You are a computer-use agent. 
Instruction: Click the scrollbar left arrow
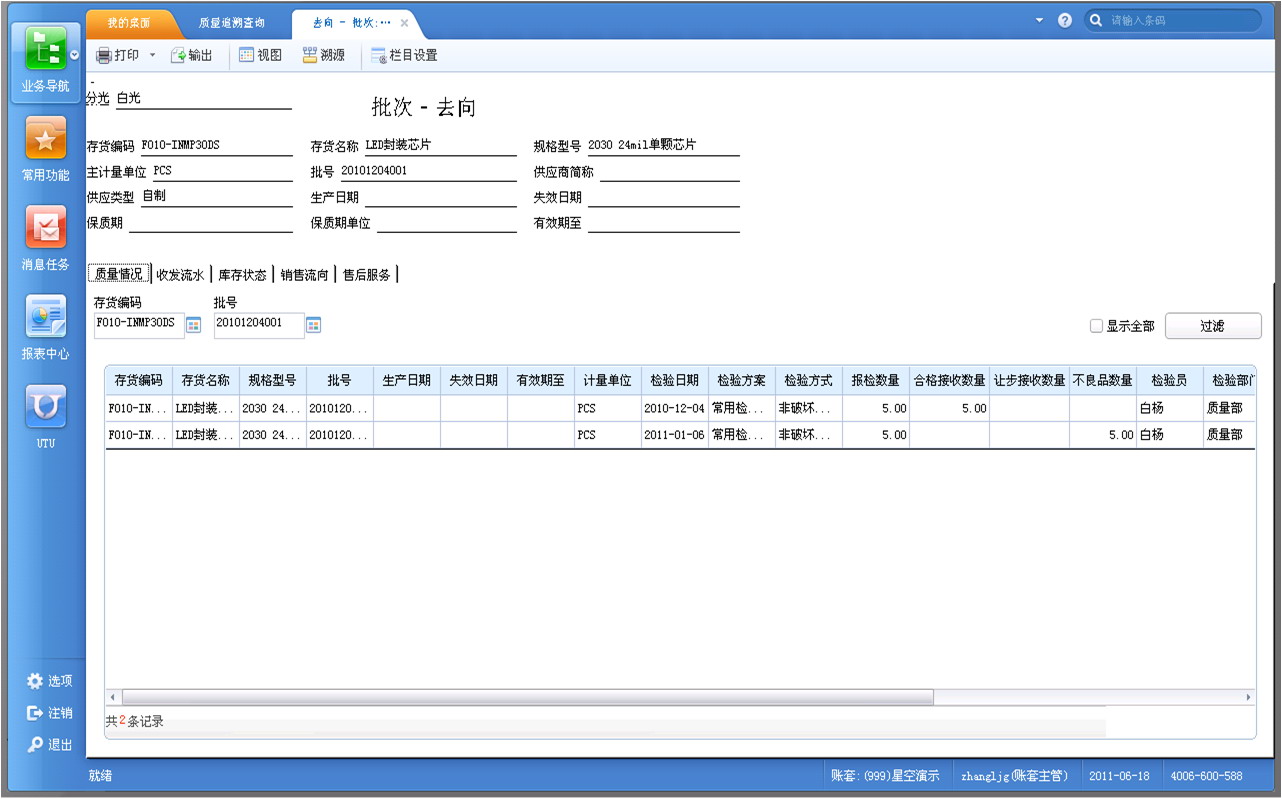[112, 697]
